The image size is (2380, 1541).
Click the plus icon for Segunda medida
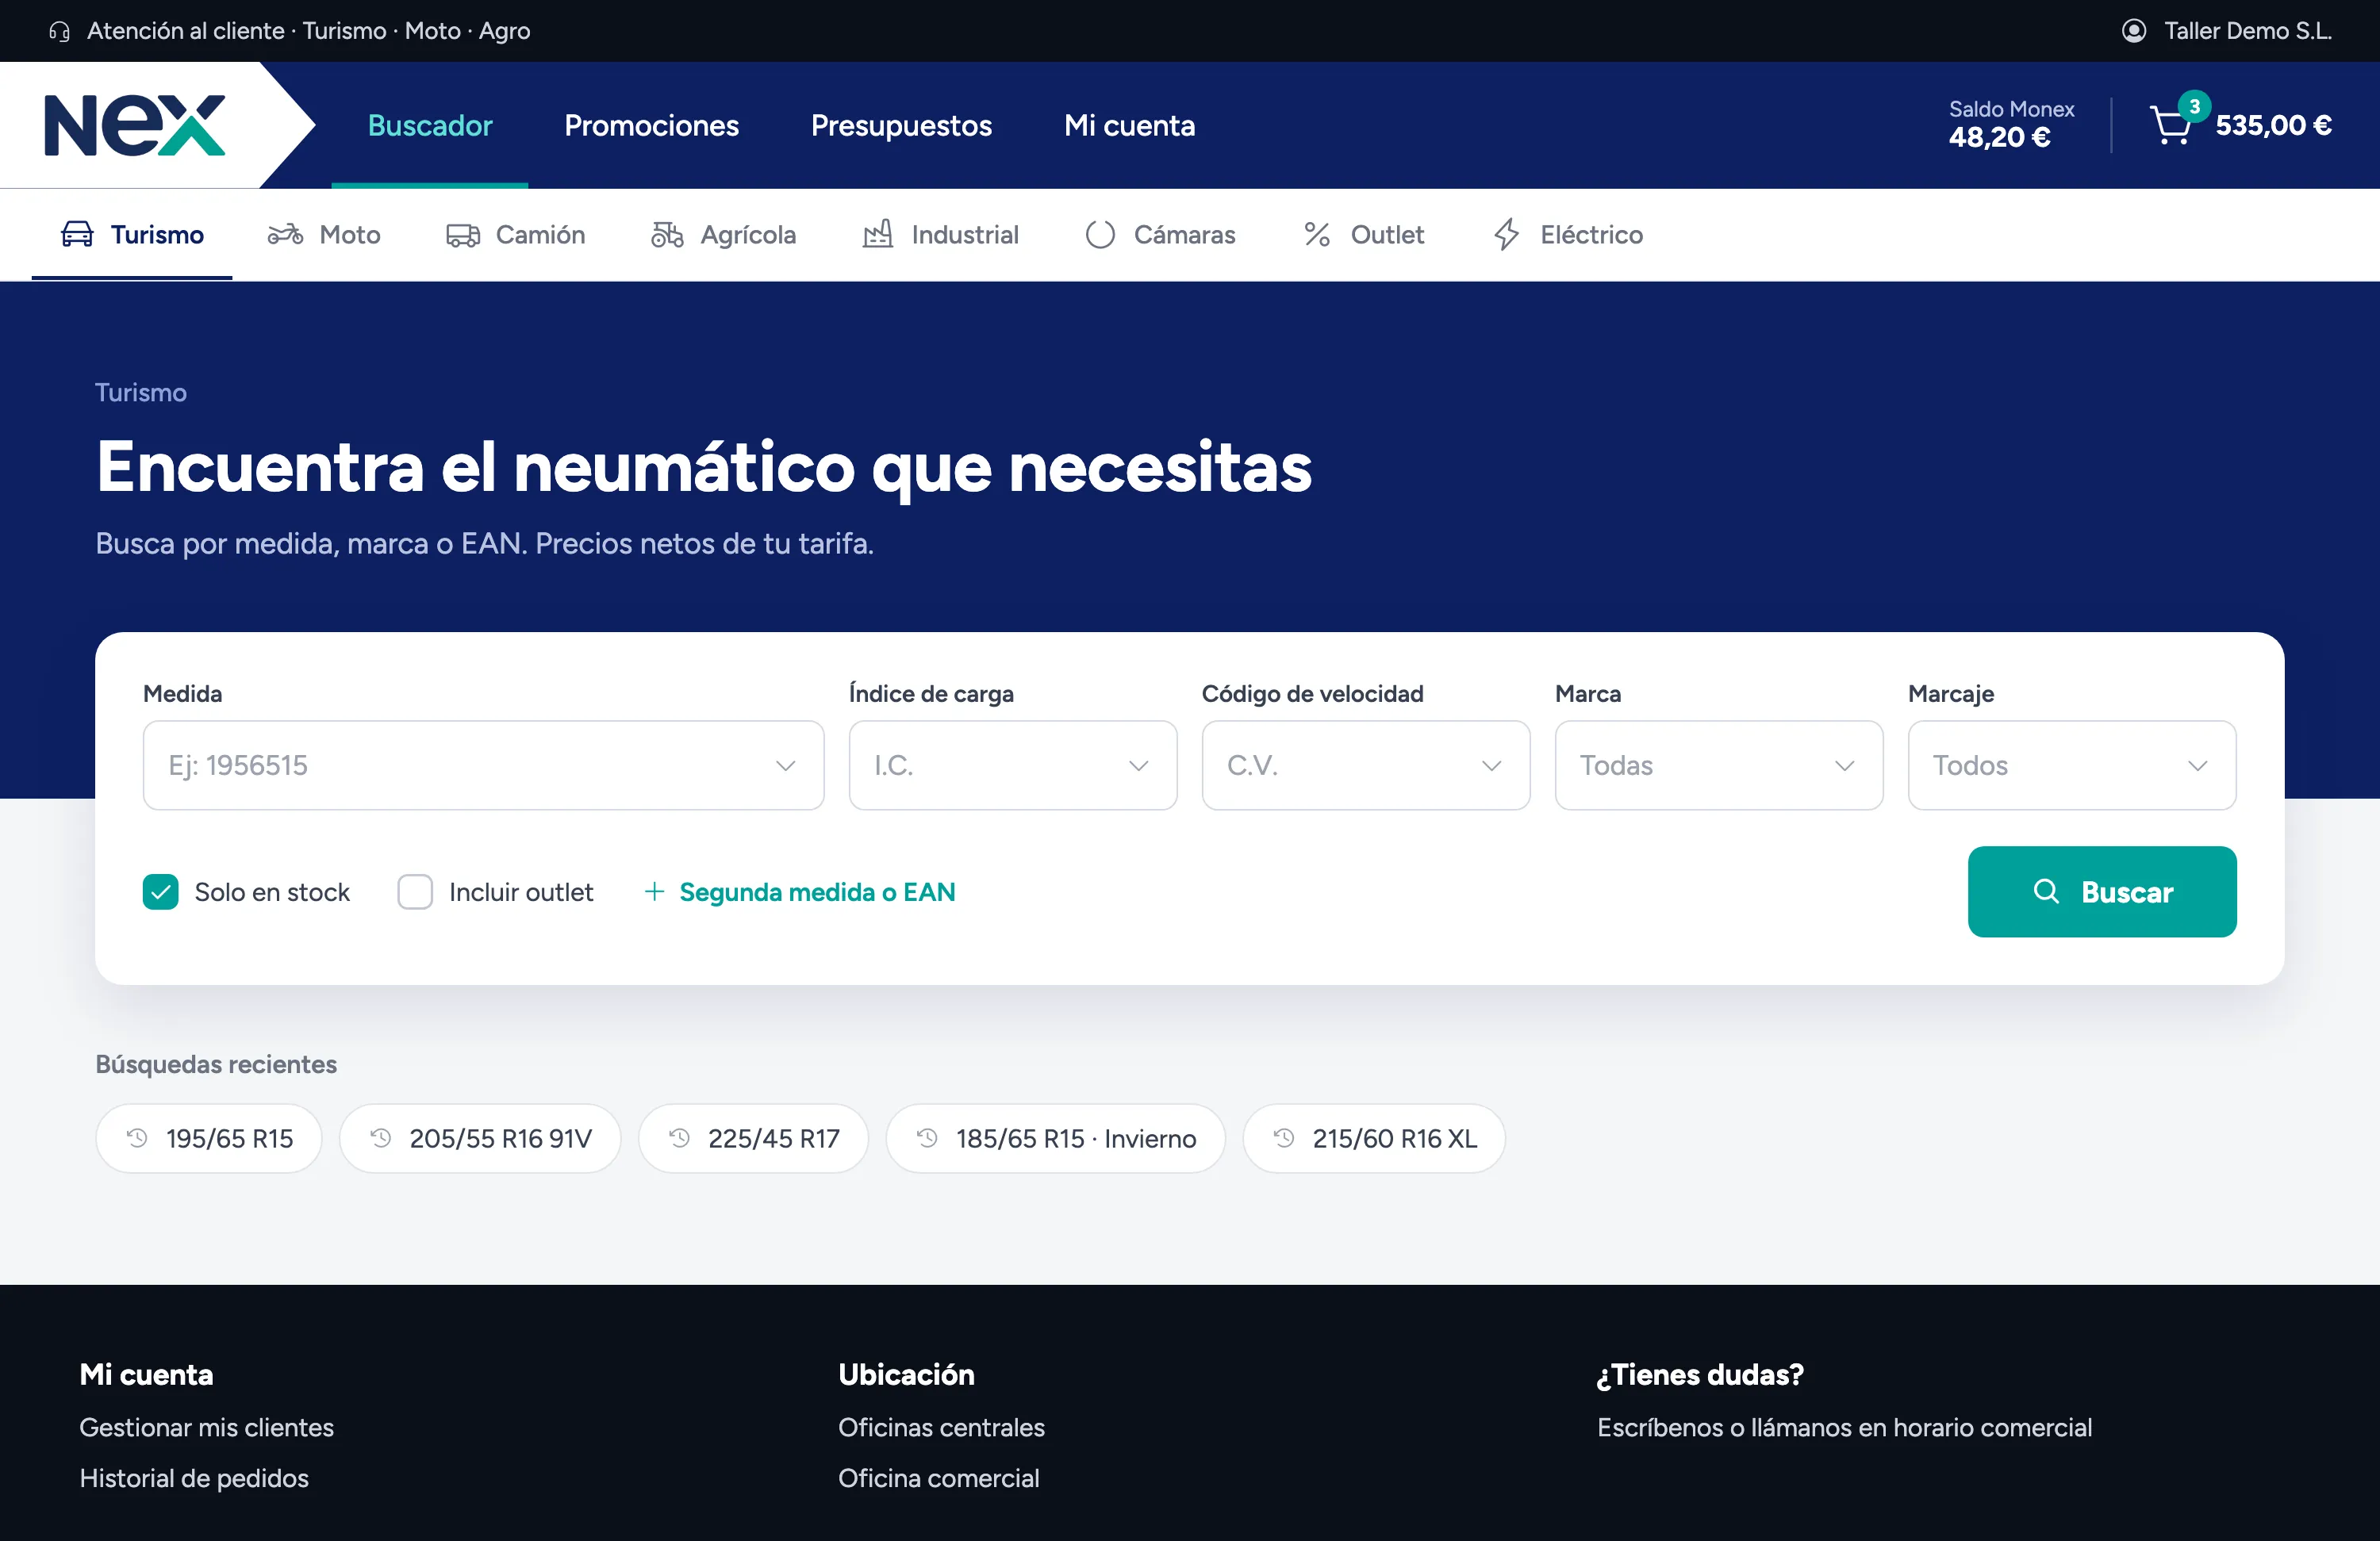coord(654,891)
